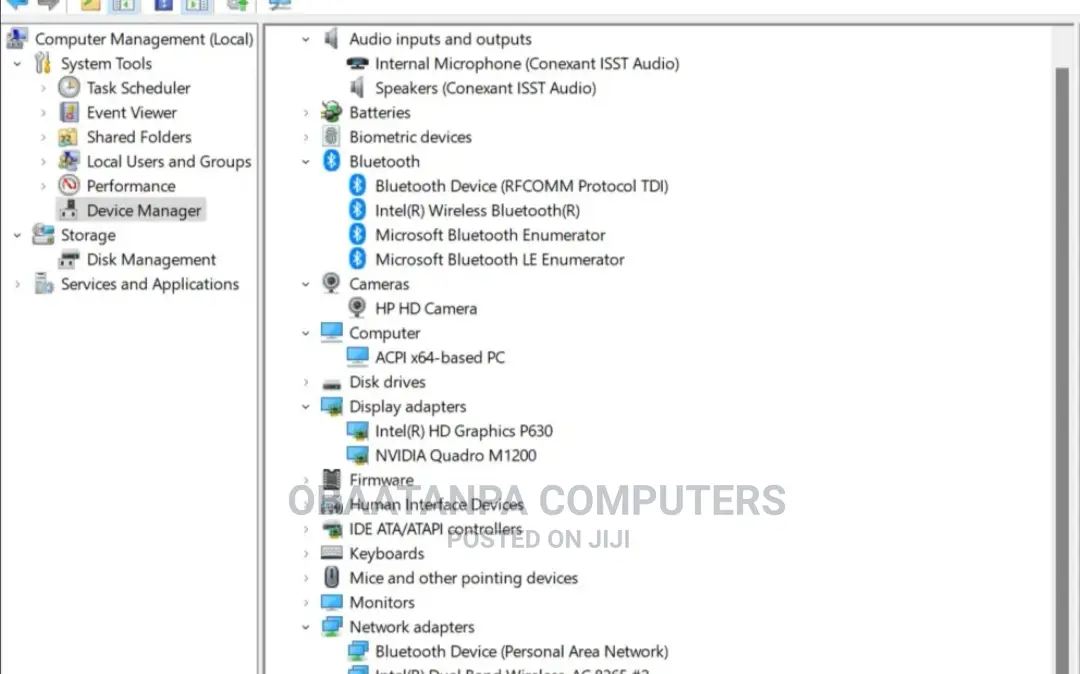Select Bluetooth Device (Personal Area Network)
Image resolution: width=1080 pixels, height=674 pixels.
(521, 651)
